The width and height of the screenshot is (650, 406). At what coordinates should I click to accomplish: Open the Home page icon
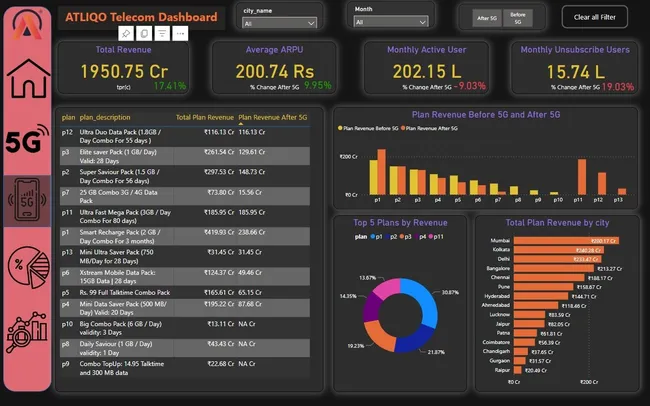point(28,78)
